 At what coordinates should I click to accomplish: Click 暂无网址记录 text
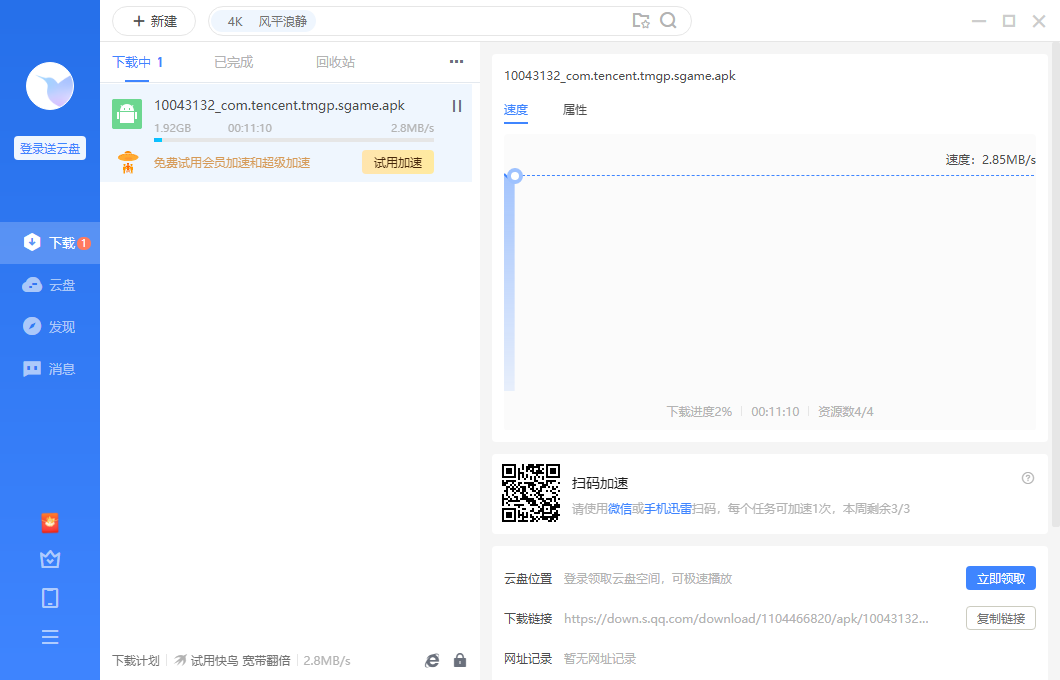pos(600,658)
